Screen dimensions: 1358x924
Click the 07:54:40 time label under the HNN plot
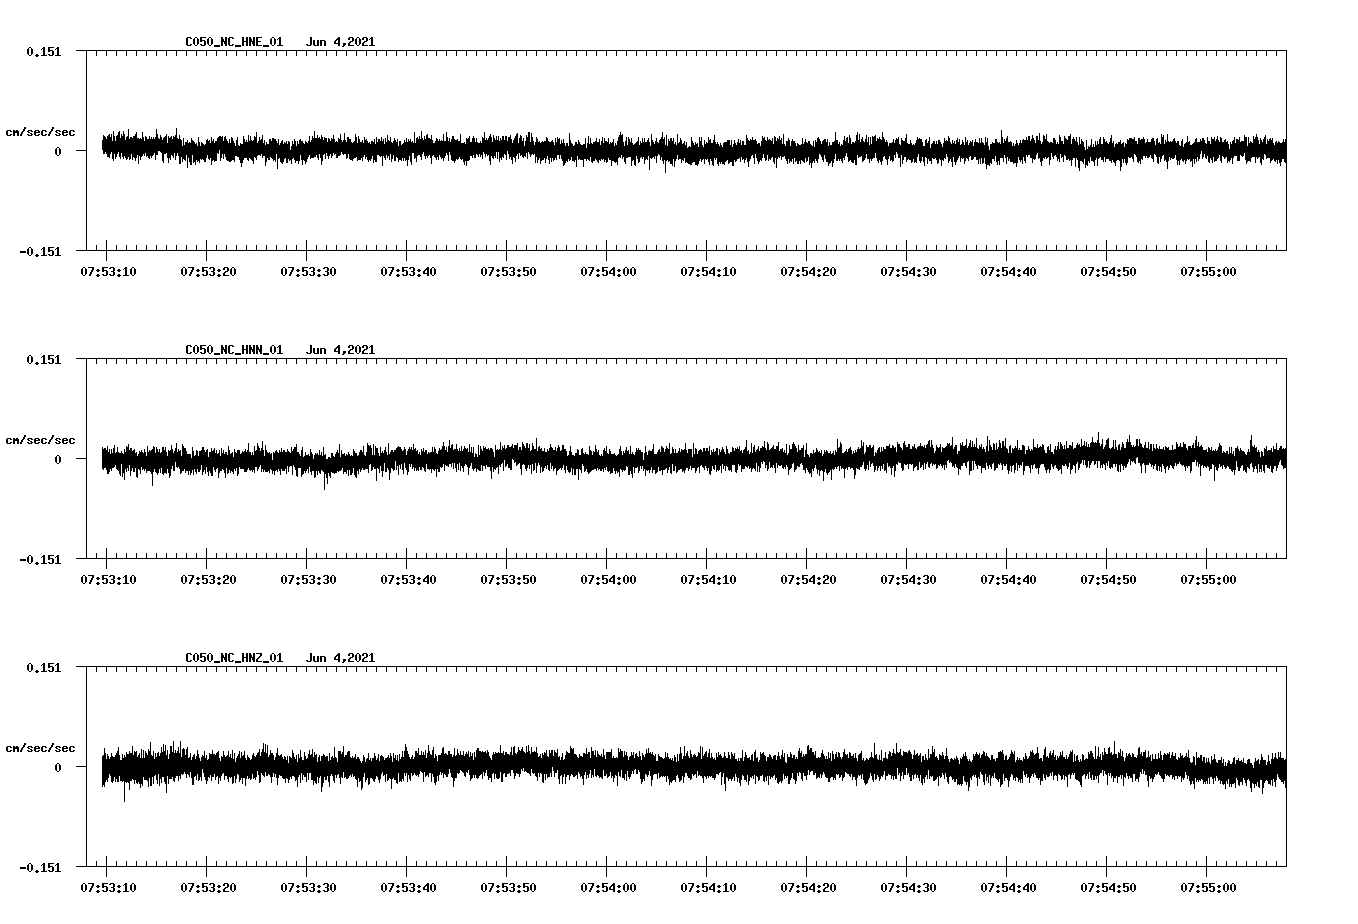[x=1008, y=580]
